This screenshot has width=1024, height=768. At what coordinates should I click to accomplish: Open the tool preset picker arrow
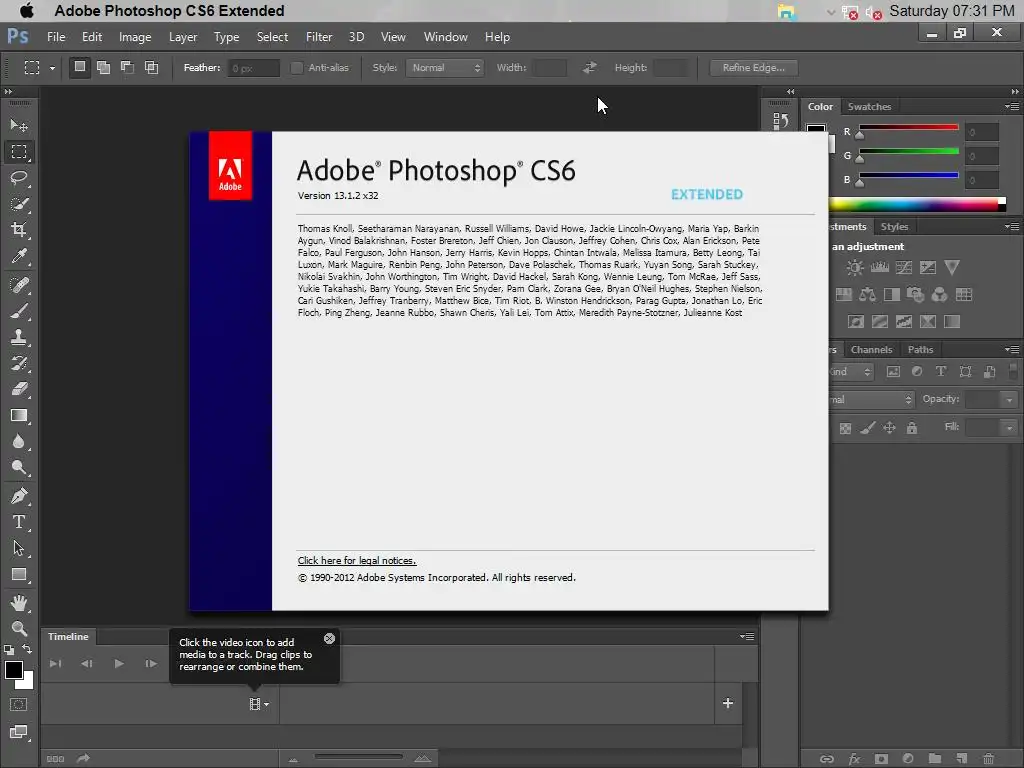(52, 68)
